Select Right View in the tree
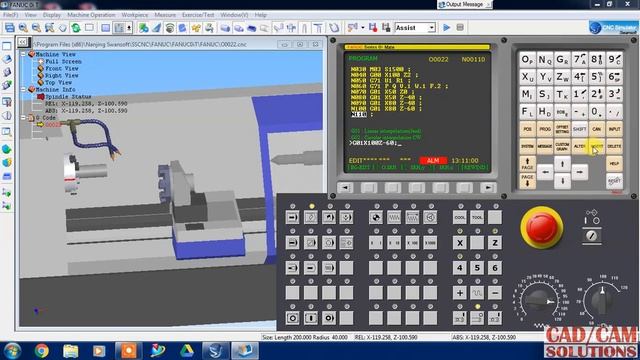The height and width of the screenshot is (360, 640). (62, 76)
